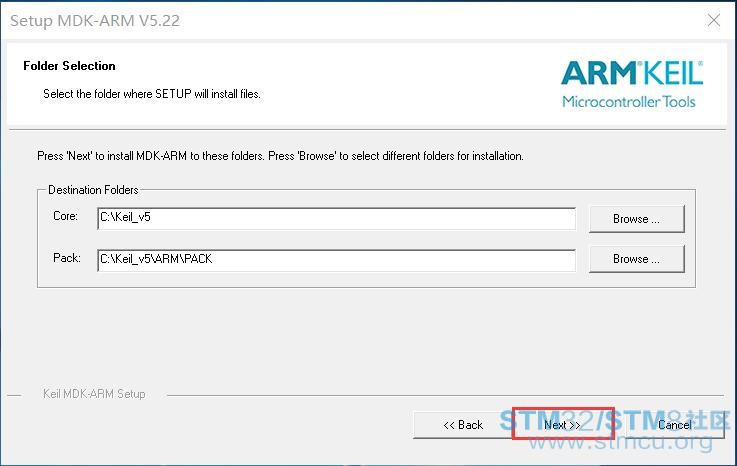Click the ARM KEIL logo
The image size is (737, 466).
[632, 84]
